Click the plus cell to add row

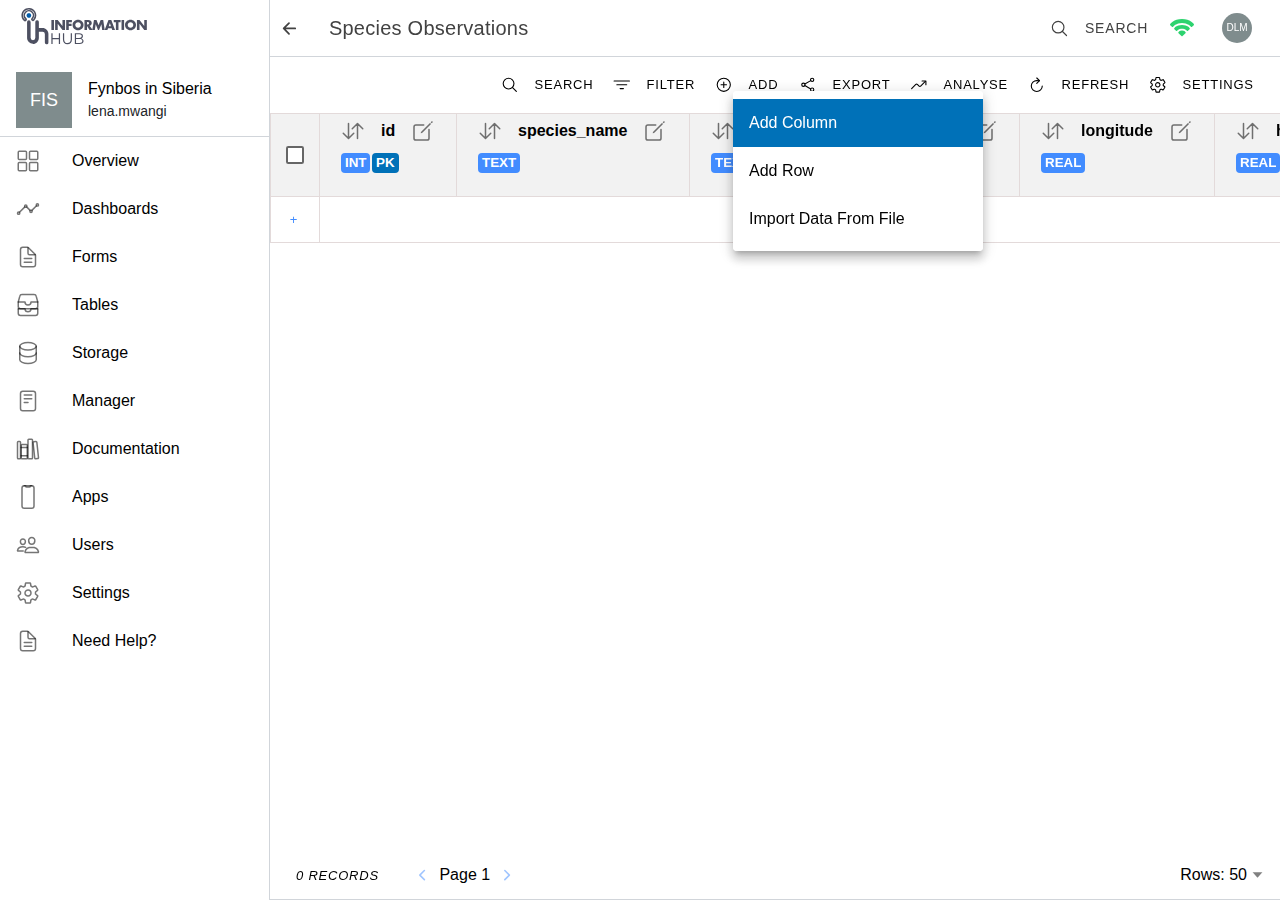tap(294, 220)
